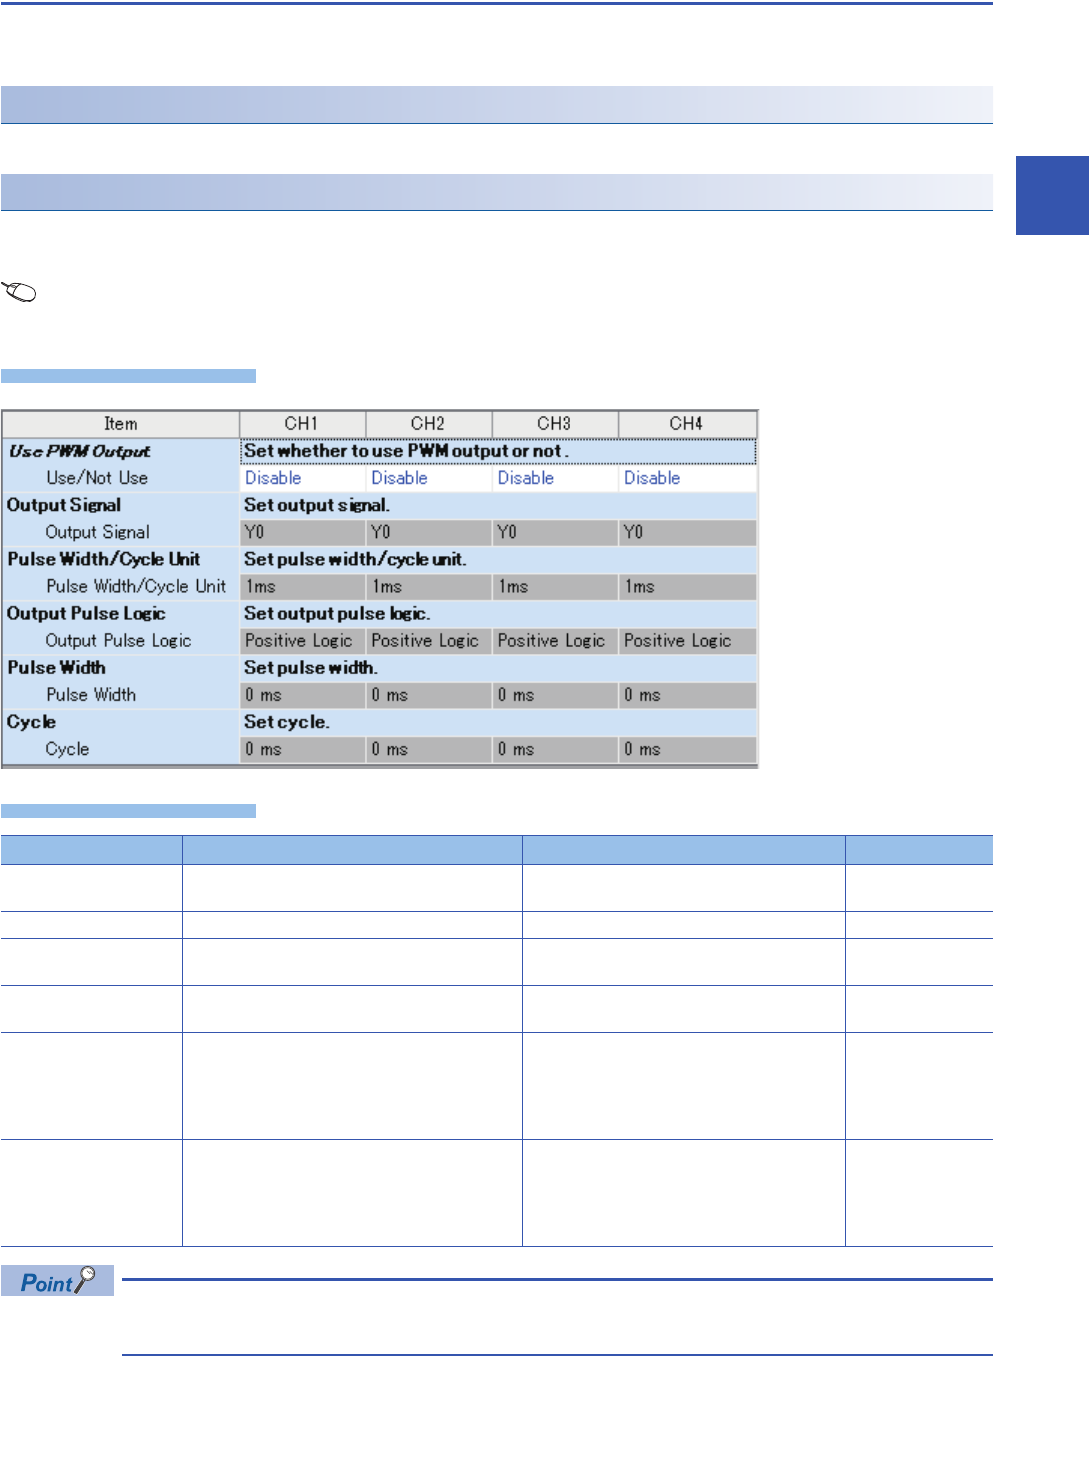Screen dimensions: 1089x1482
Task: Select the Use PWM Output group row
Action: point(380,451)
